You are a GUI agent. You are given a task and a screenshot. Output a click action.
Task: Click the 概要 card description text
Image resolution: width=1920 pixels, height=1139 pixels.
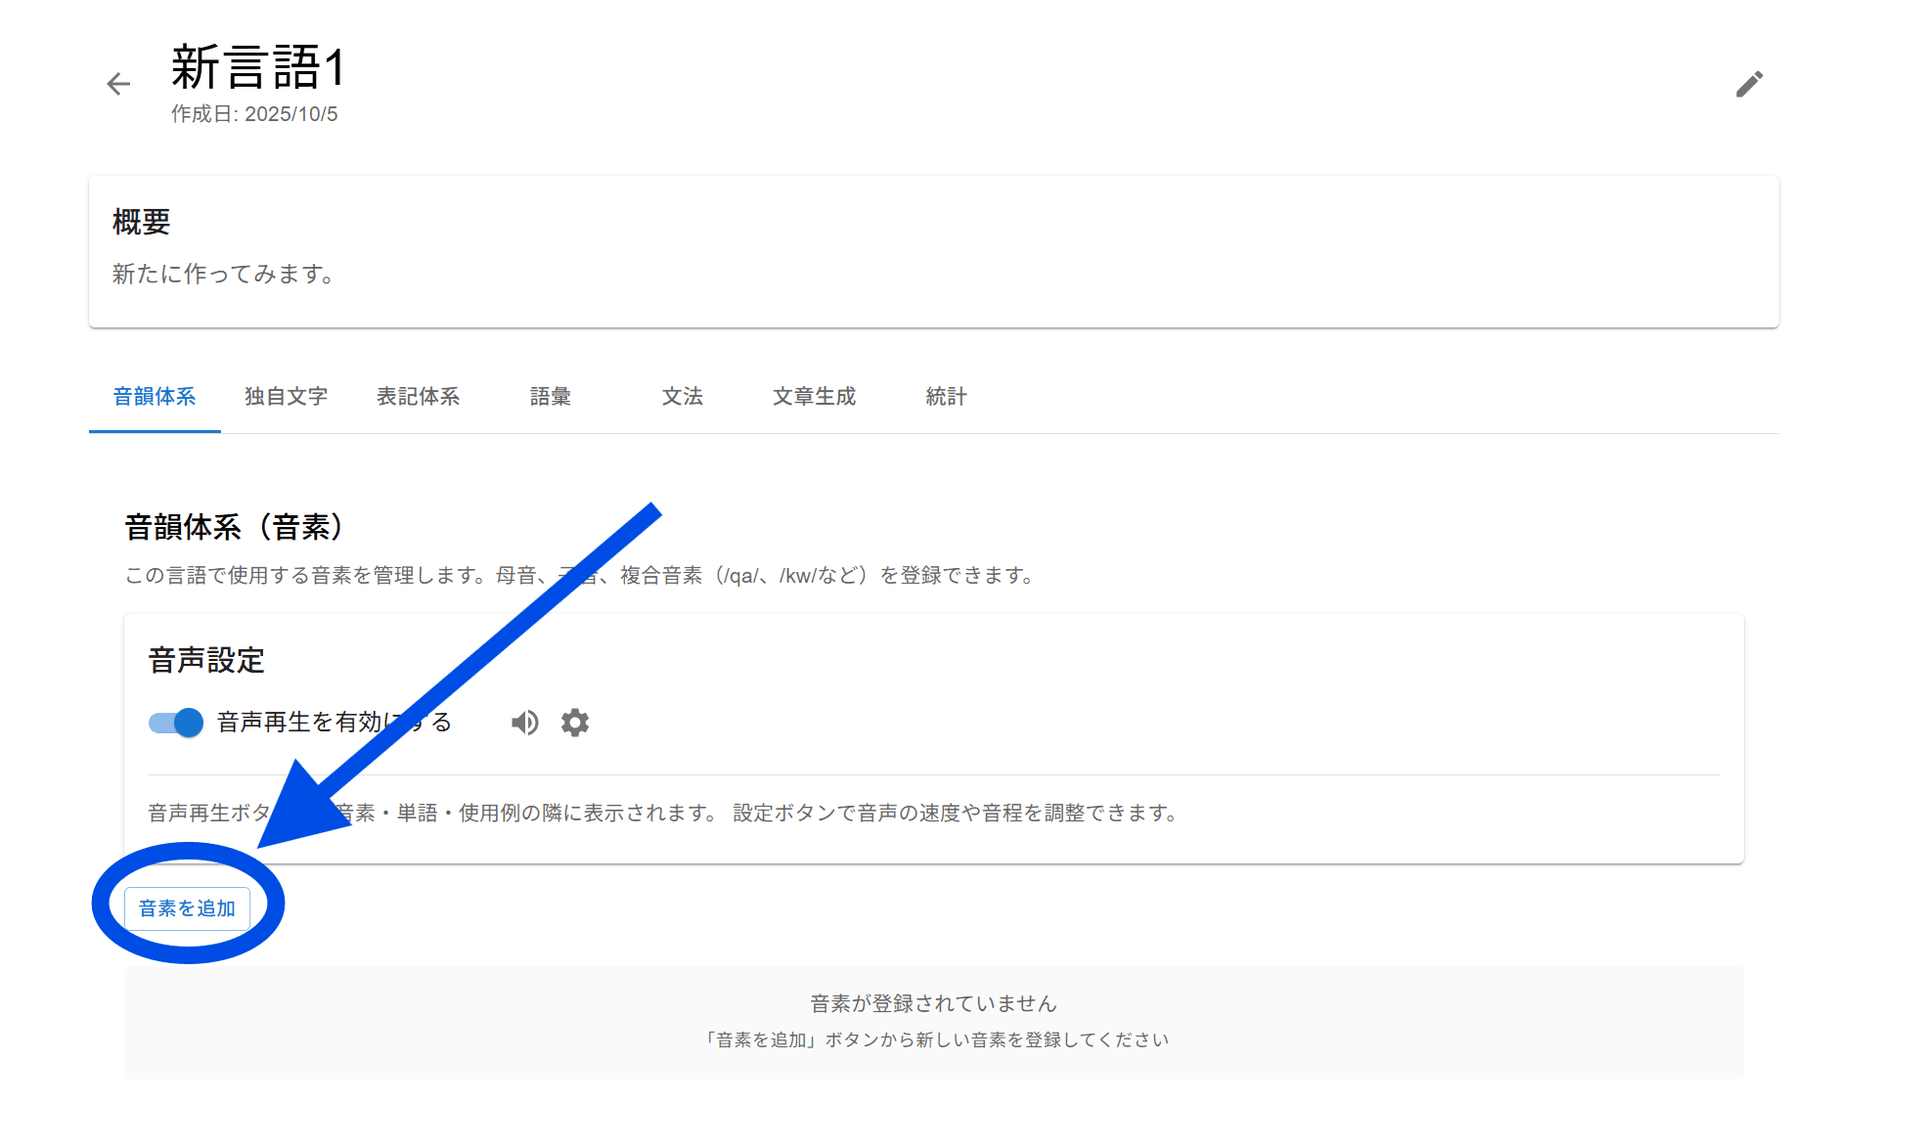[x=224, y=274]
